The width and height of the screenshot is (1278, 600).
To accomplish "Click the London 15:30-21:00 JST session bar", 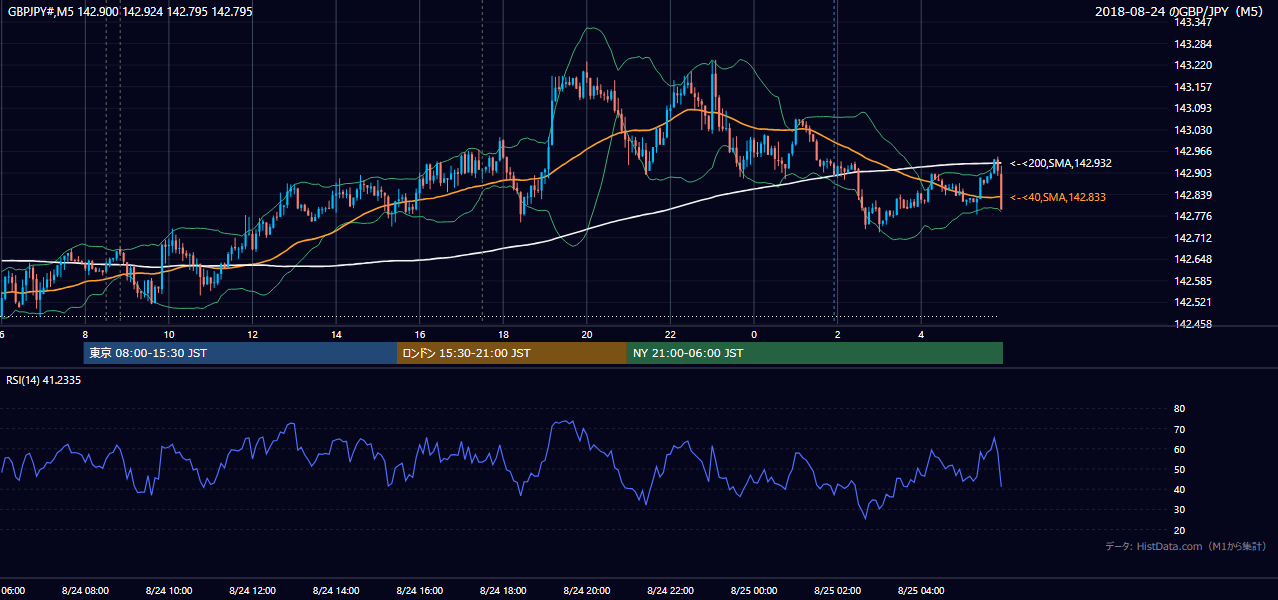I will [x=512, y=353].
